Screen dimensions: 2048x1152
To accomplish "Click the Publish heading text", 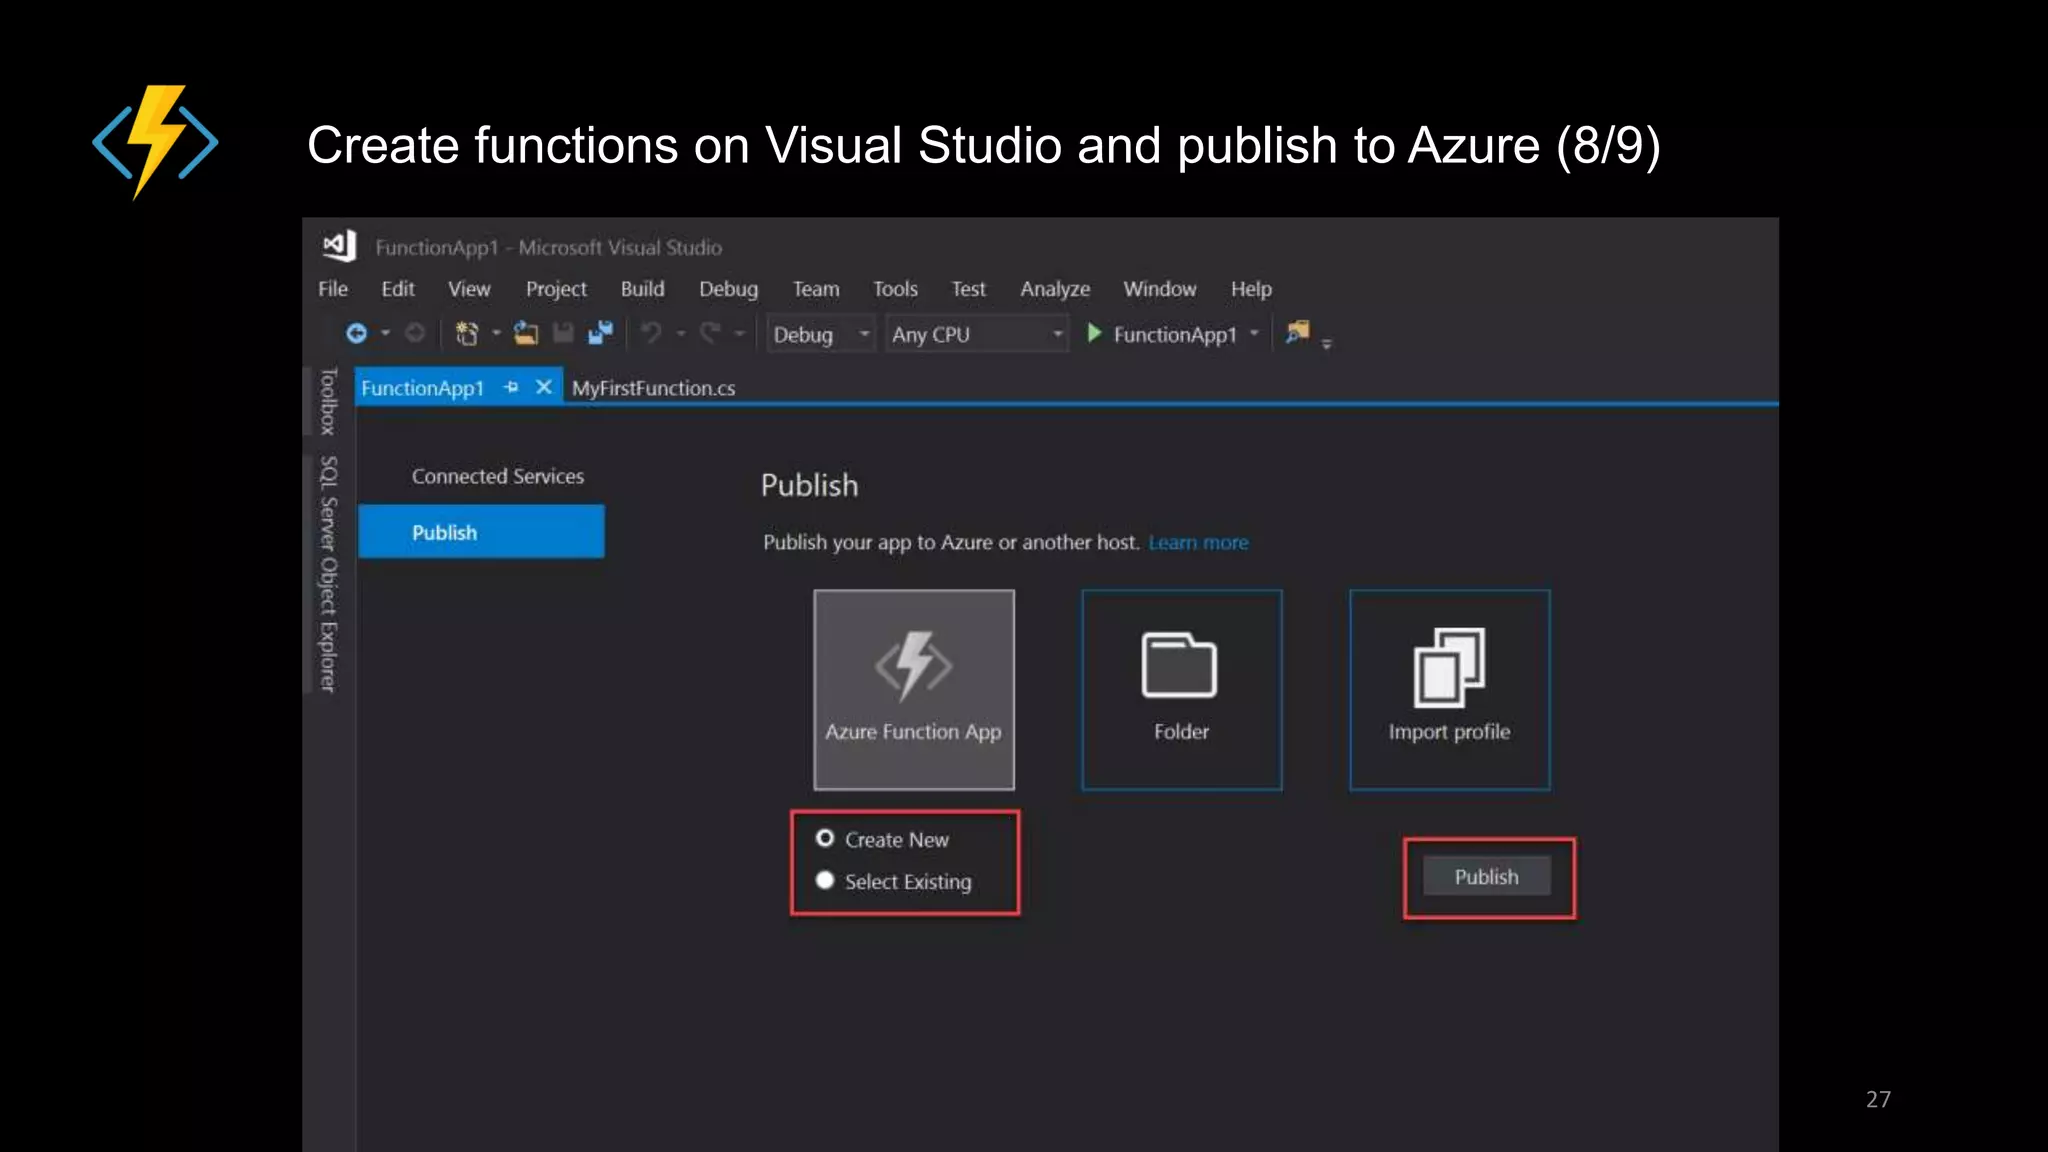I will coord(809,485).
